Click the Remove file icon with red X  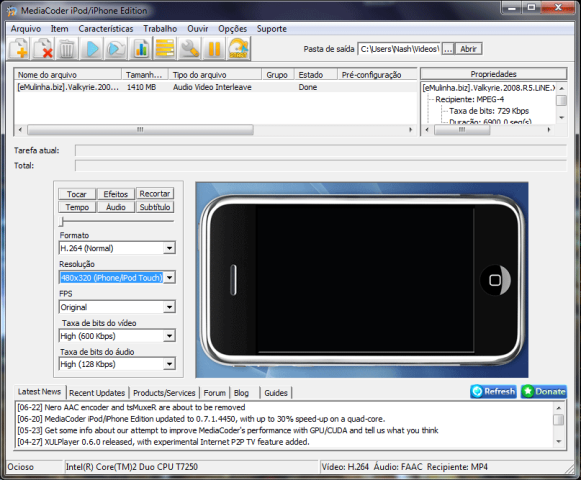[x=43, y=49]
